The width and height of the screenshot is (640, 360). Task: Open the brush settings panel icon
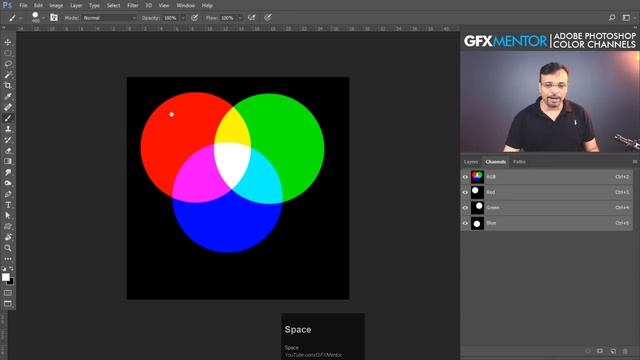(x=53, y=18)
